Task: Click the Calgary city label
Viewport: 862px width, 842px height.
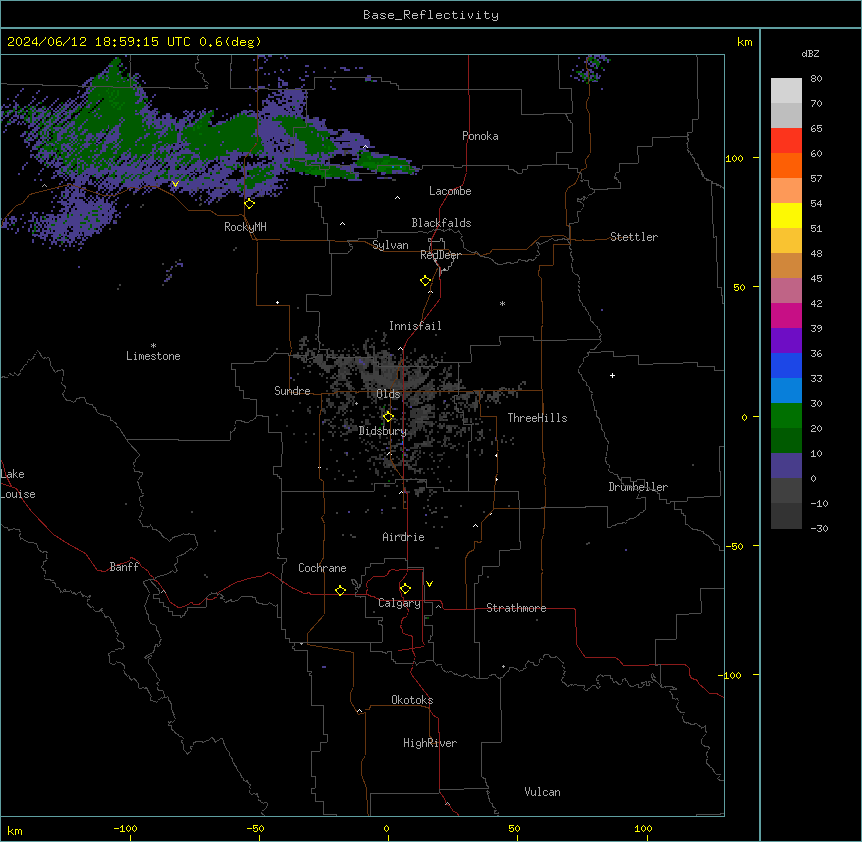Action: 399,603
